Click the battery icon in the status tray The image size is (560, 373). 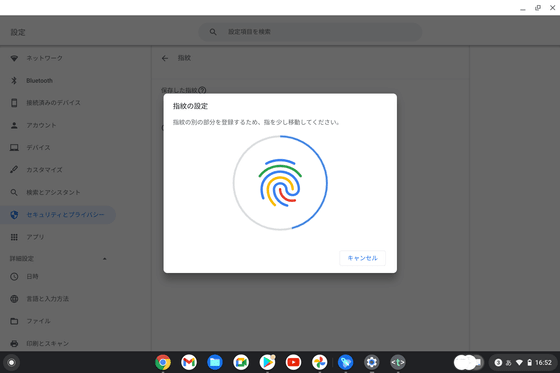pos(530,363)
